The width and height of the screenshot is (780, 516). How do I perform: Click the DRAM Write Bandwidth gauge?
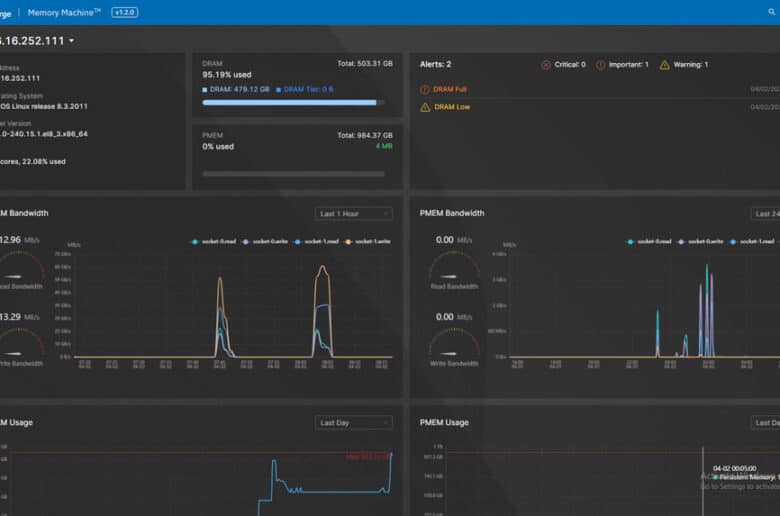tap(20, 343)
